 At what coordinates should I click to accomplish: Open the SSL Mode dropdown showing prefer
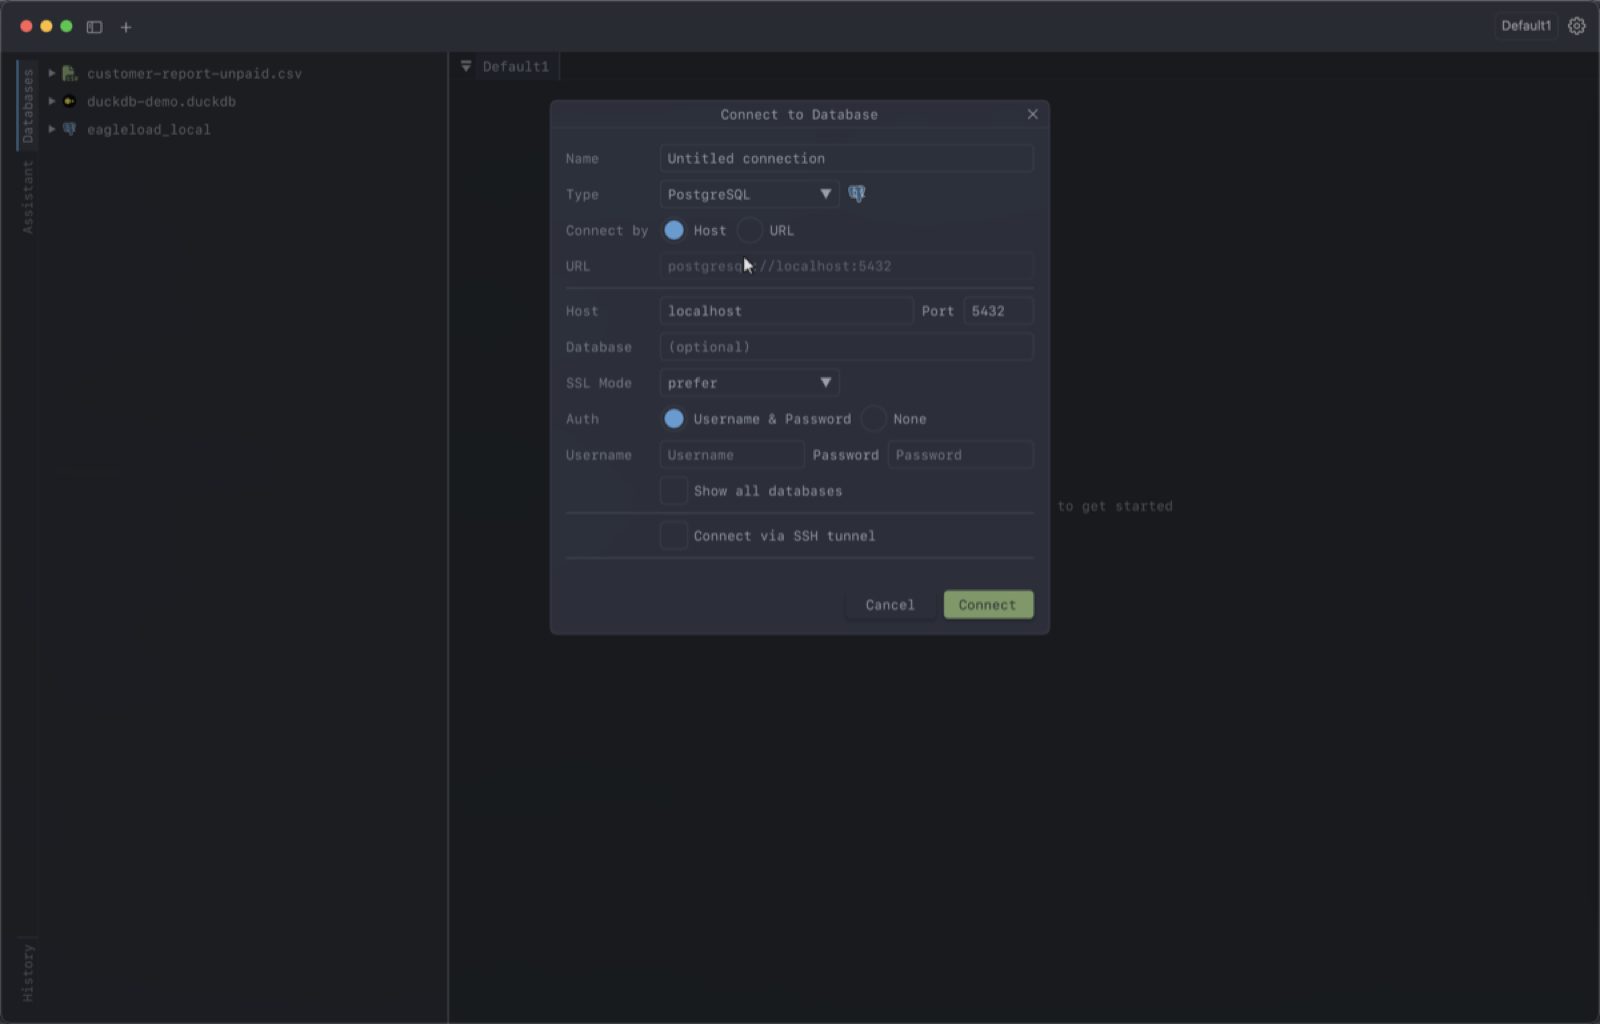[749, 382]
